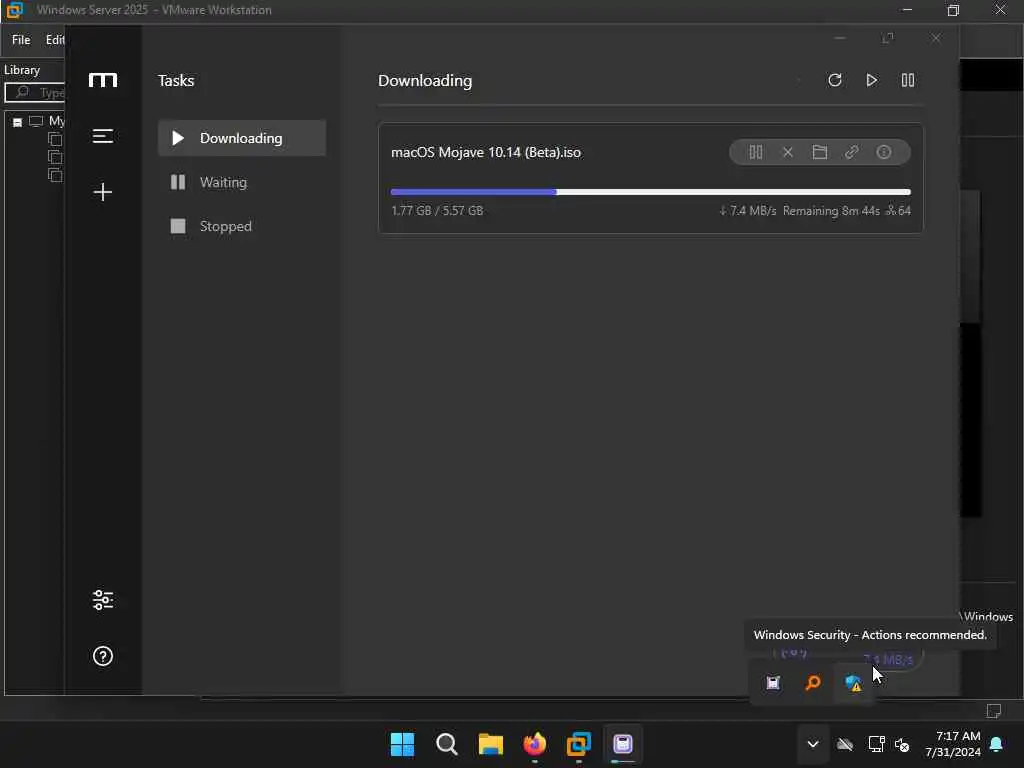
Task: Add a new download task
Action: coord(103,192)
